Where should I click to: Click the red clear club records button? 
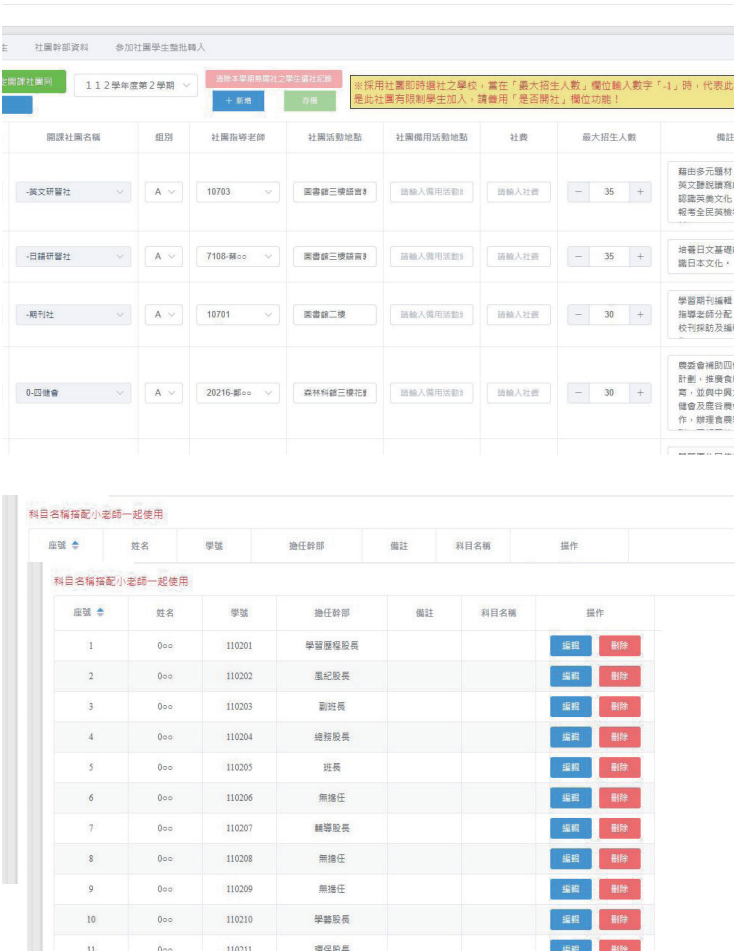274,79
